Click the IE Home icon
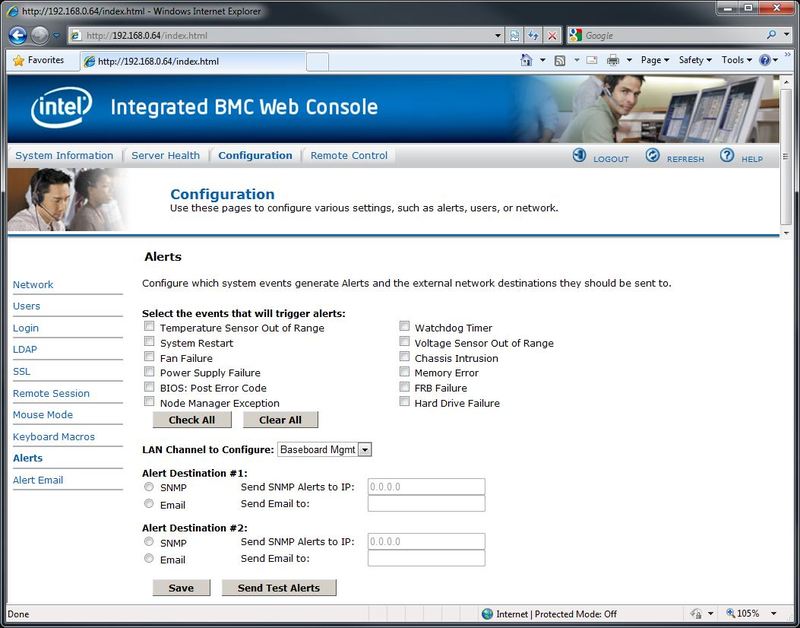Viewport: 800px width, 628px height. 527,60
